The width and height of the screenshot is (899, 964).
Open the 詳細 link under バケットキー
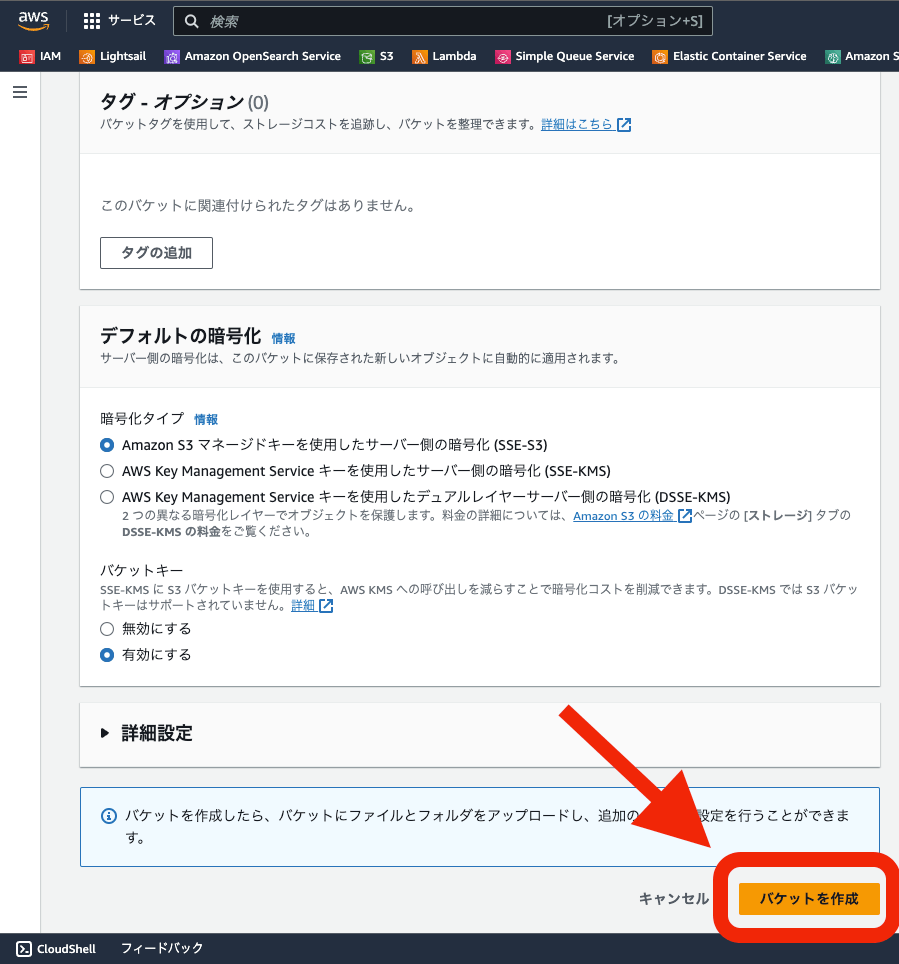pos(303,606)
